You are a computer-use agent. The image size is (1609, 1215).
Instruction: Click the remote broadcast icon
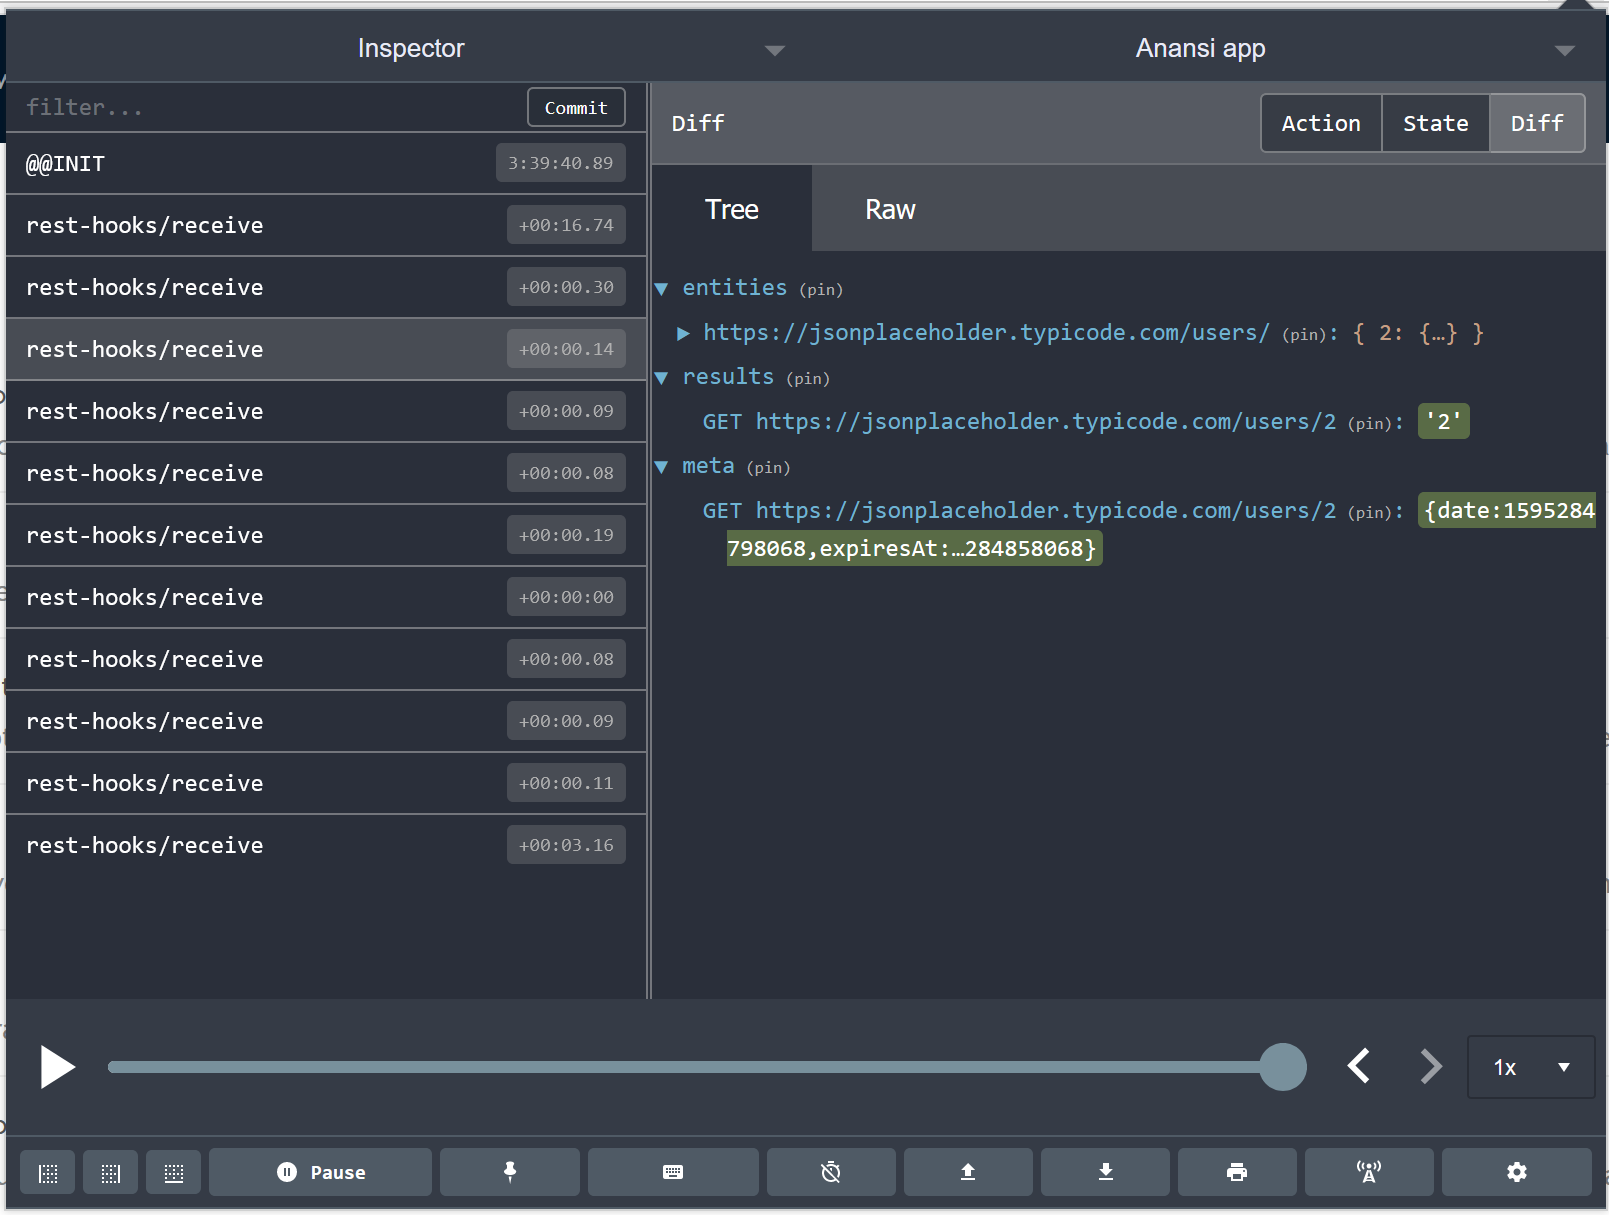click(x=1368, y=1172)
